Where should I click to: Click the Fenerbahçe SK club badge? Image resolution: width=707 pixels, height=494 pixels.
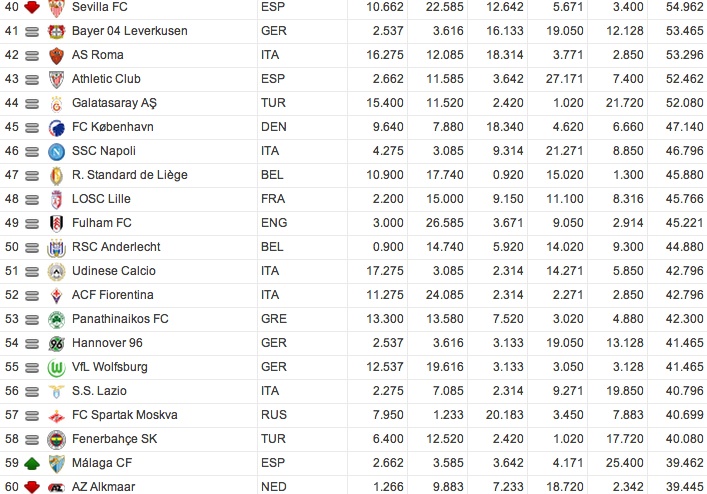57,439
